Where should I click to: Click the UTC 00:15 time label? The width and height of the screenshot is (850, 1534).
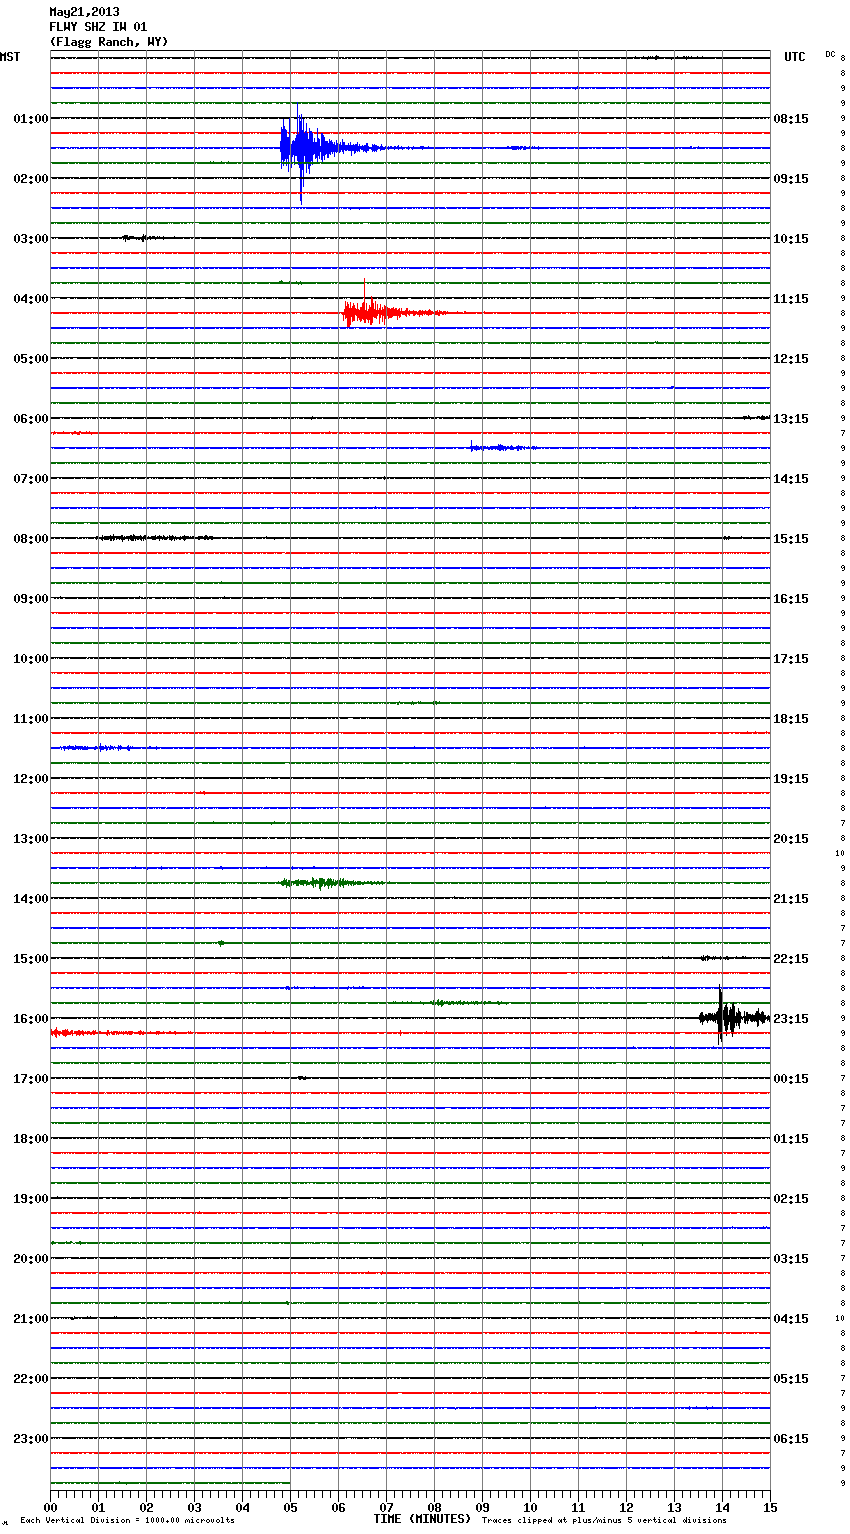791,1079
